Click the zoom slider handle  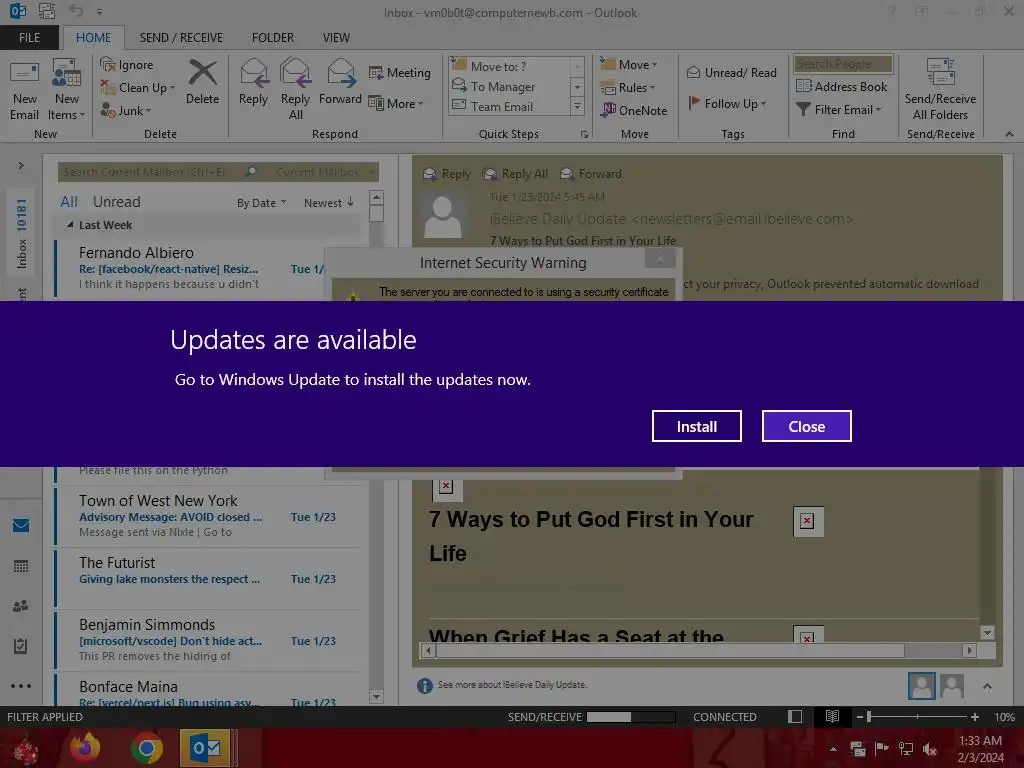[x=869, y=717]
